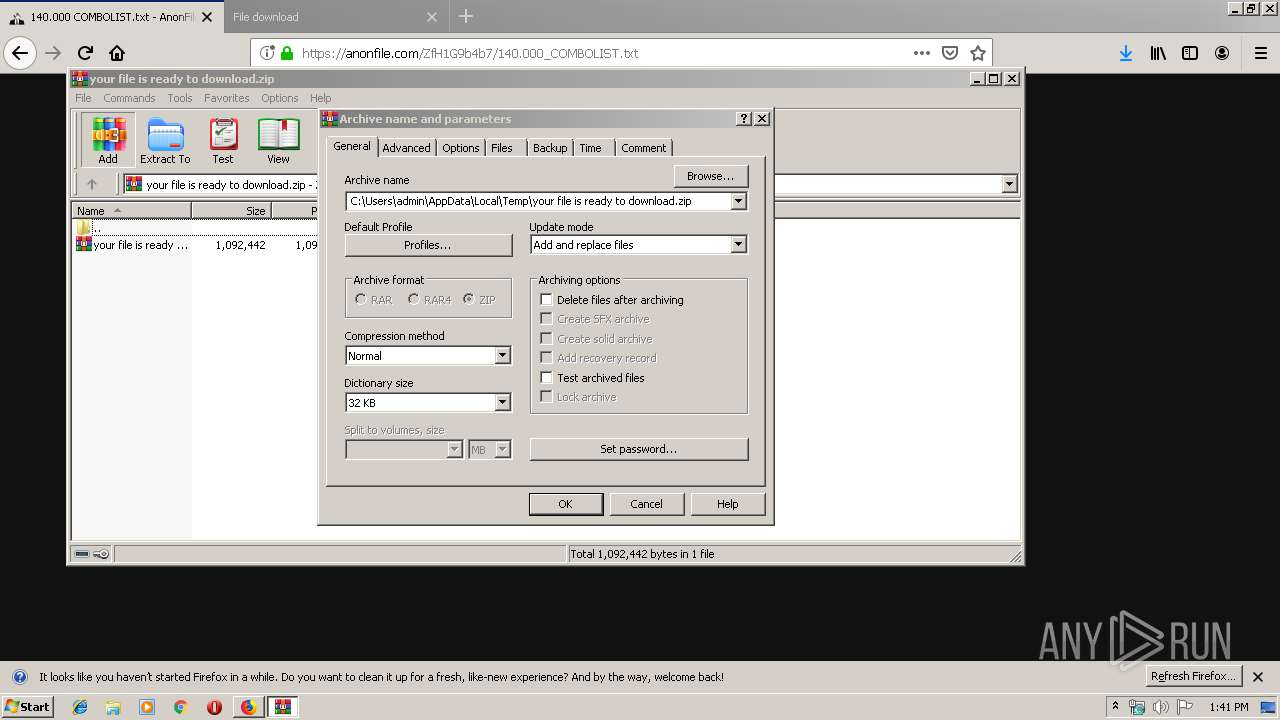1280x720 pixels.
Task: Expand the volume size unit MB dropdown
Action: 502,450
